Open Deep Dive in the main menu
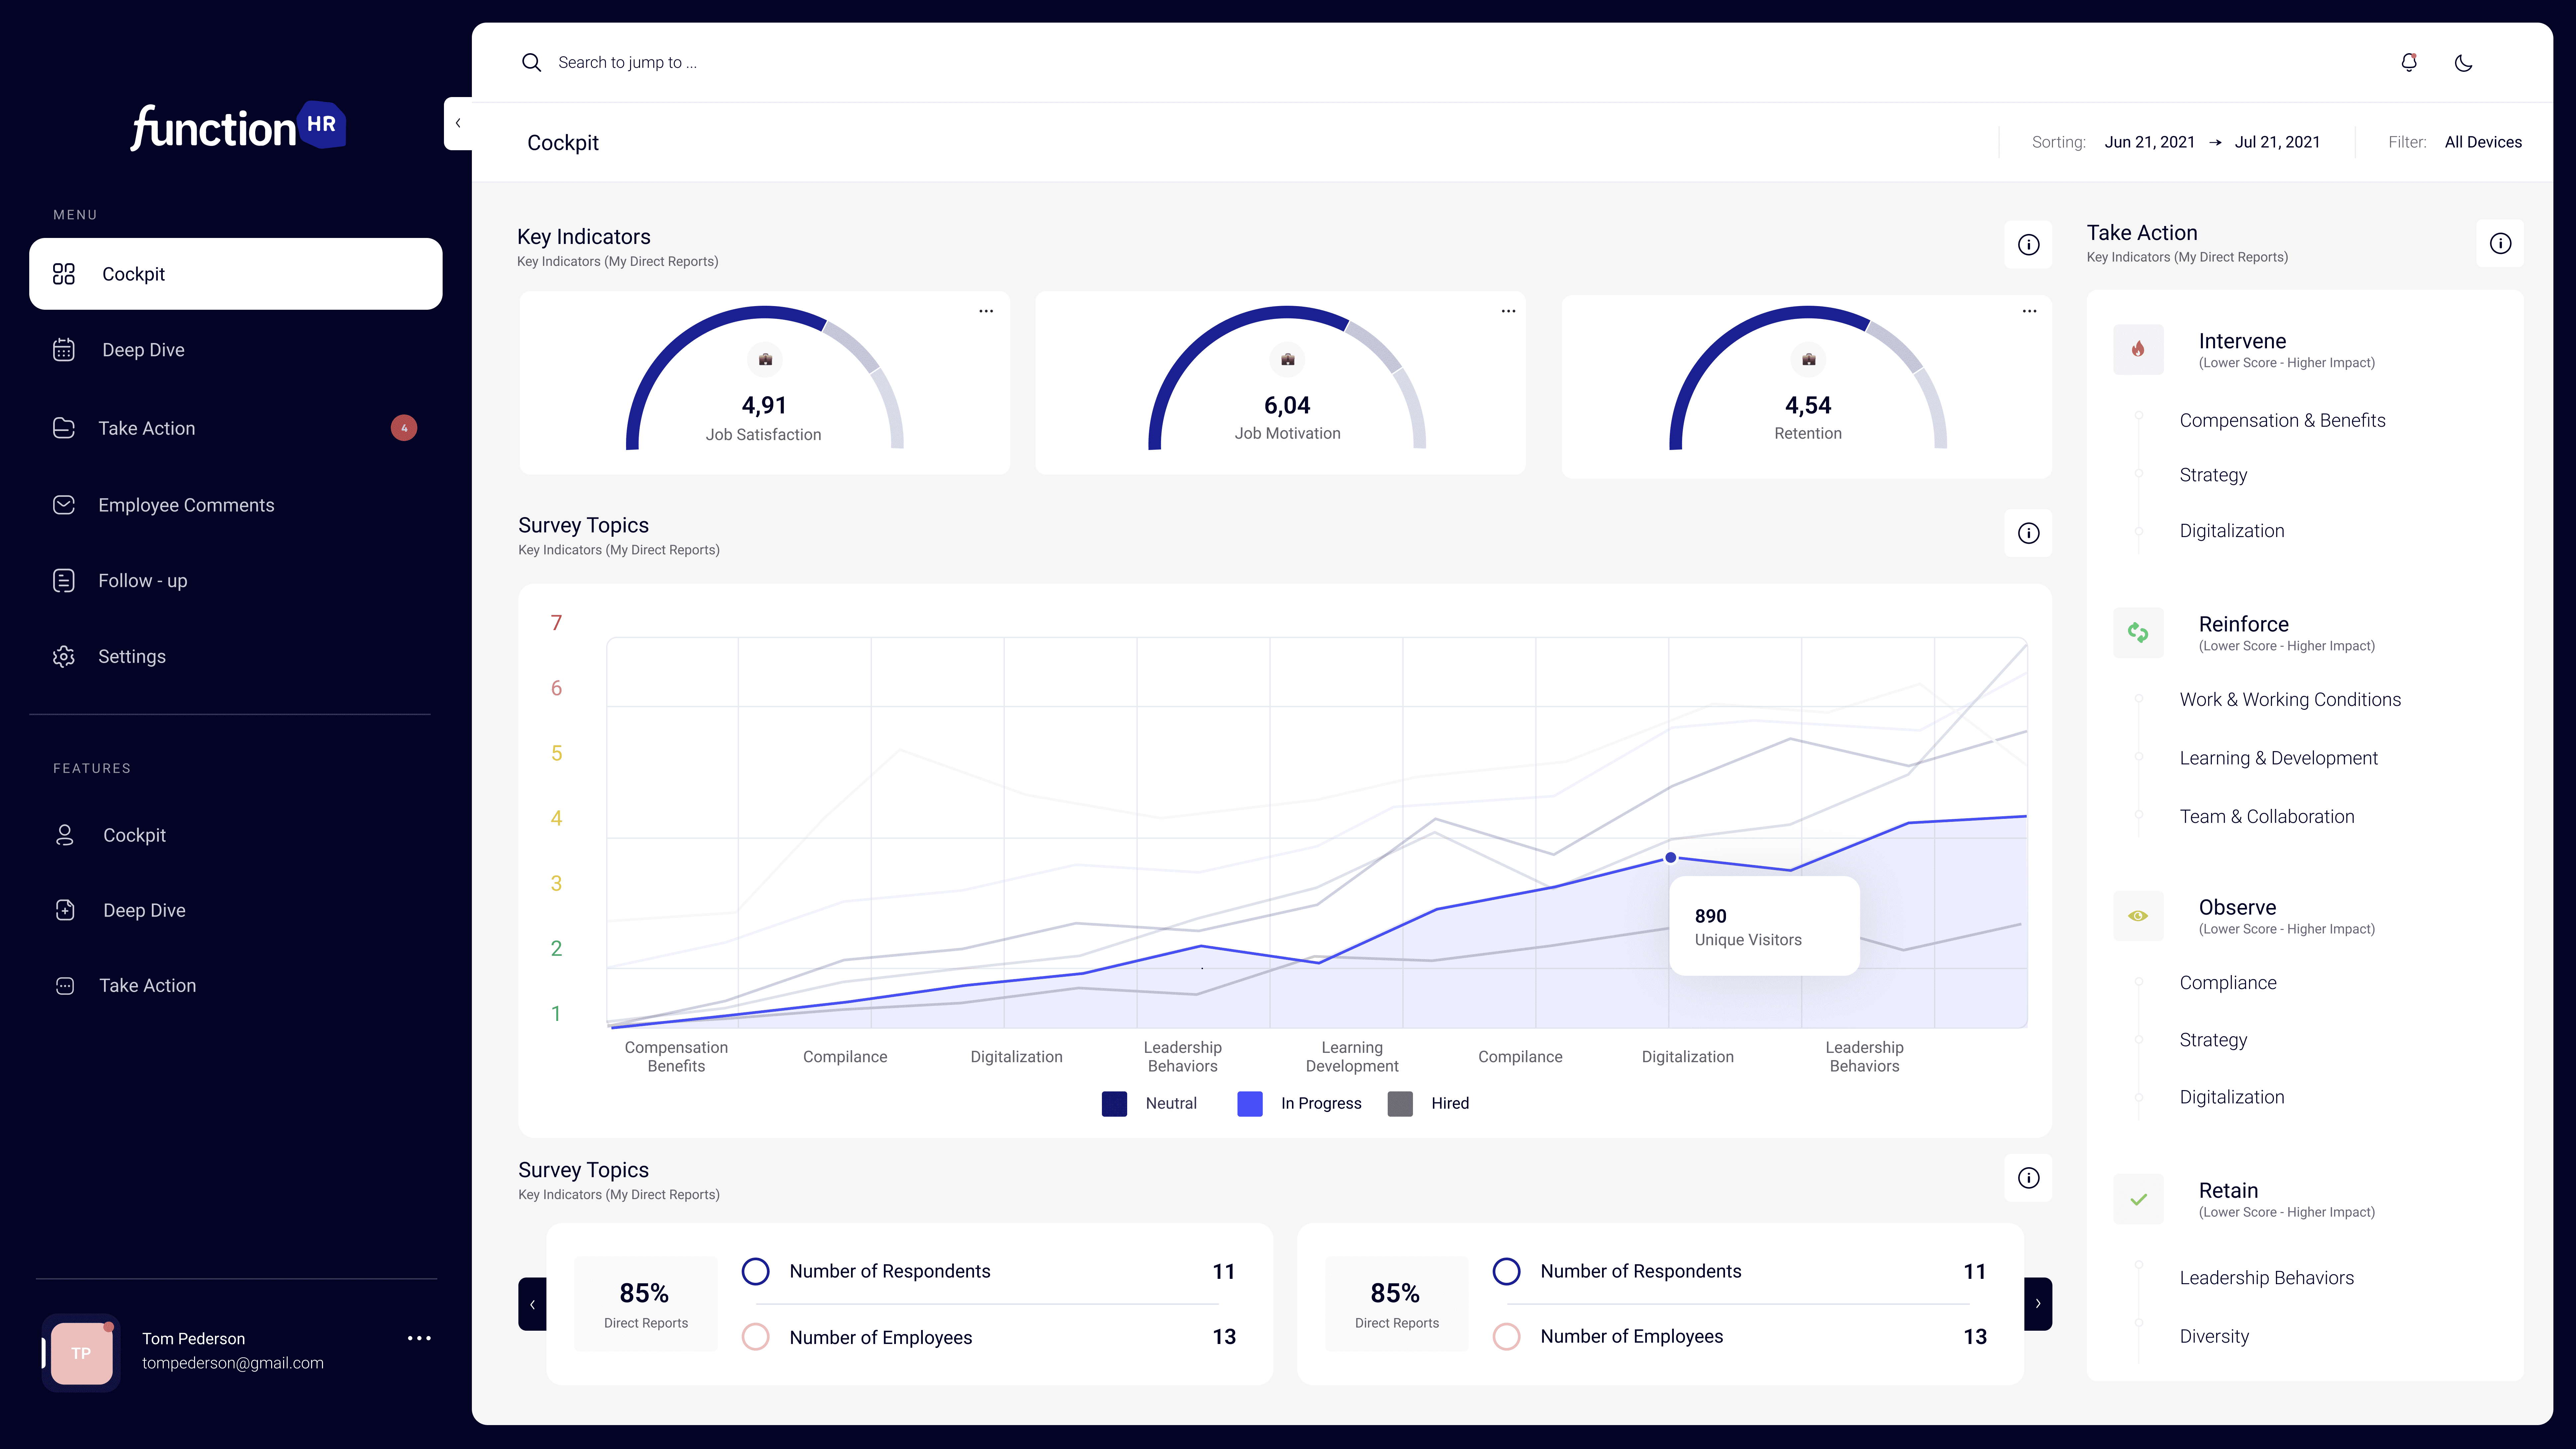Image resolution: width=2576 pixels, height=1449 pixels. 143,350
